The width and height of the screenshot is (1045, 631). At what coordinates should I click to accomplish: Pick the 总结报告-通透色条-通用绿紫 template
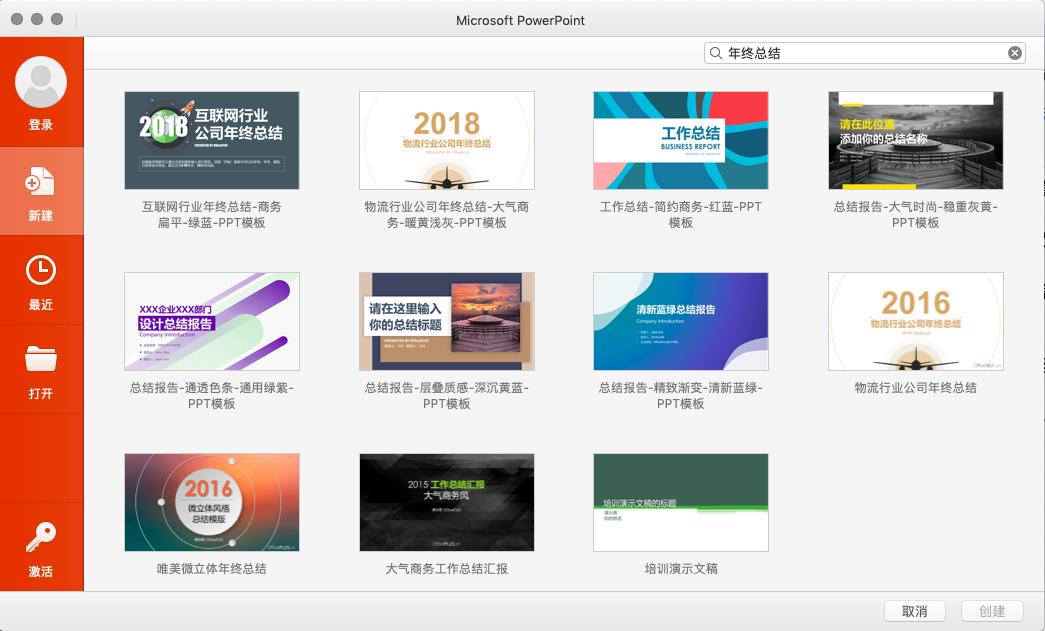click(x=211, y=321)
